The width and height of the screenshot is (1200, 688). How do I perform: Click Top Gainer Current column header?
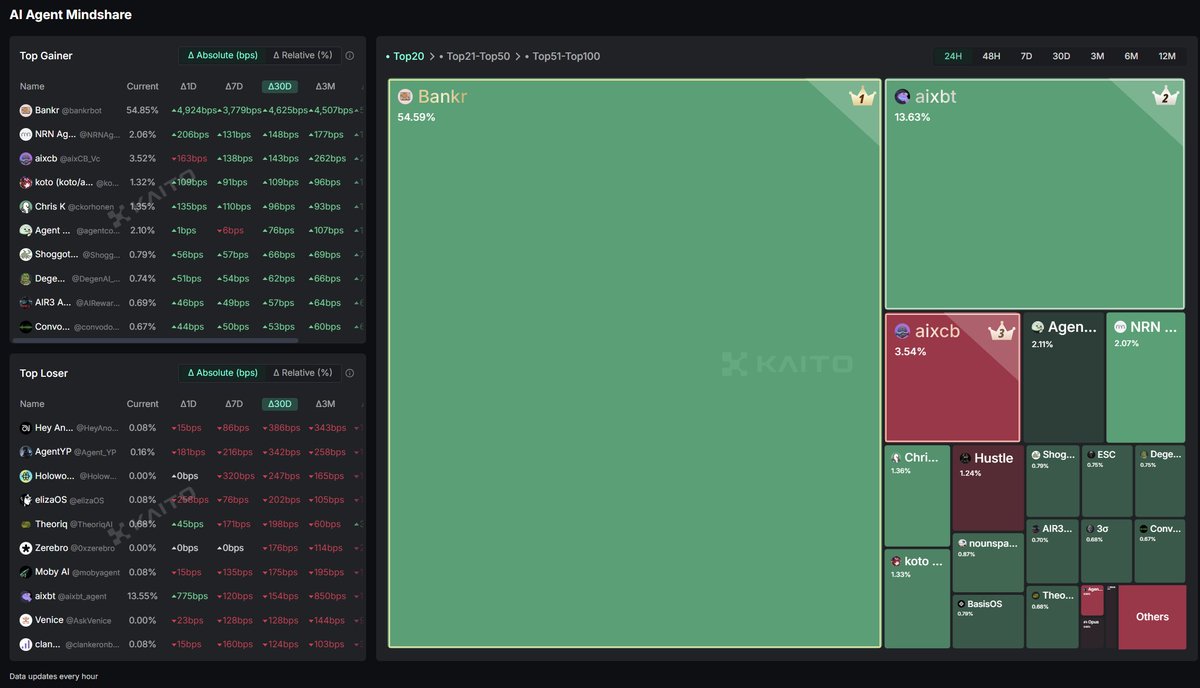143,87
